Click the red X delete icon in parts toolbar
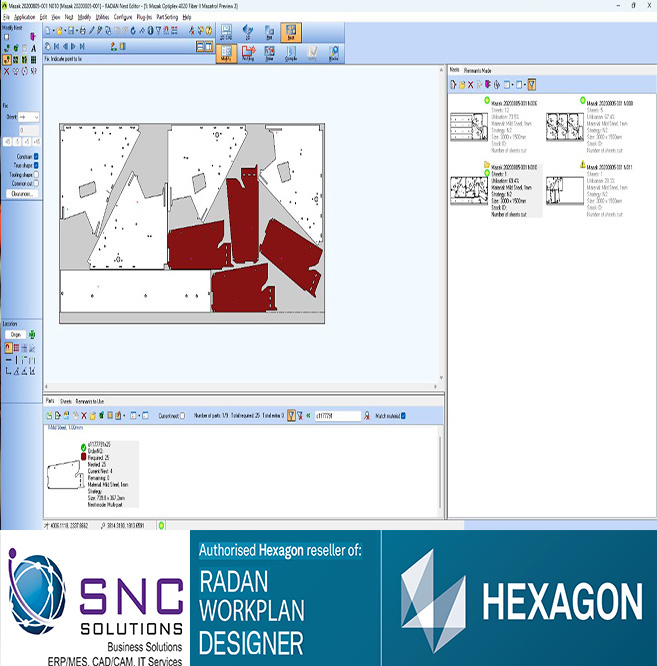The width and height of the screenshot is (657, 666). point(84,416)
